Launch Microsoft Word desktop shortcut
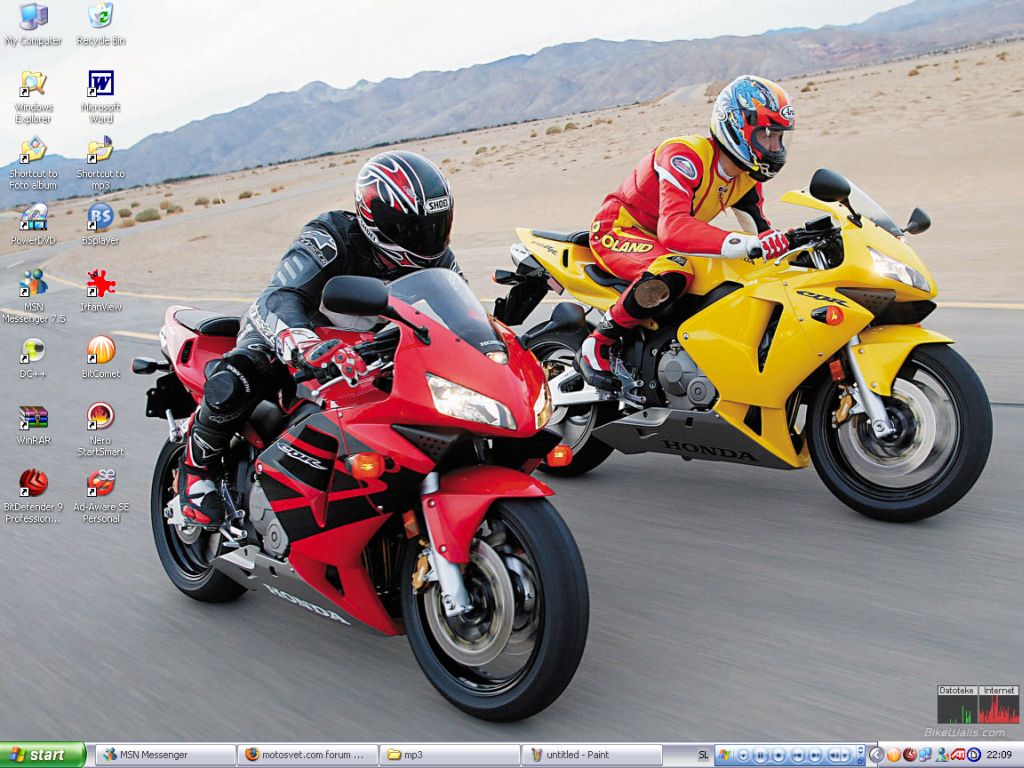1024x768 pixels. [x=101, y=97]
